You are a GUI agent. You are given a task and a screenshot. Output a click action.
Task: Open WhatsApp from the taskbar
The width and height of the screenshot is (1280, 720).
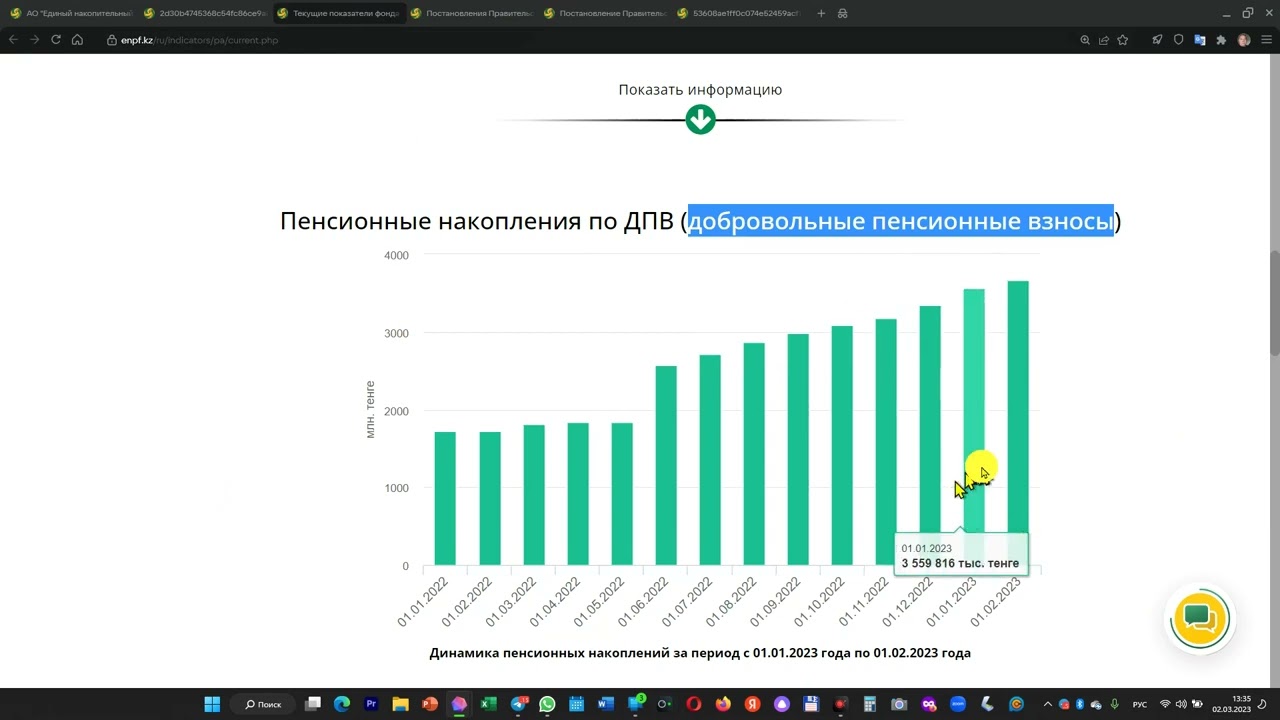(x=547, y=704)
